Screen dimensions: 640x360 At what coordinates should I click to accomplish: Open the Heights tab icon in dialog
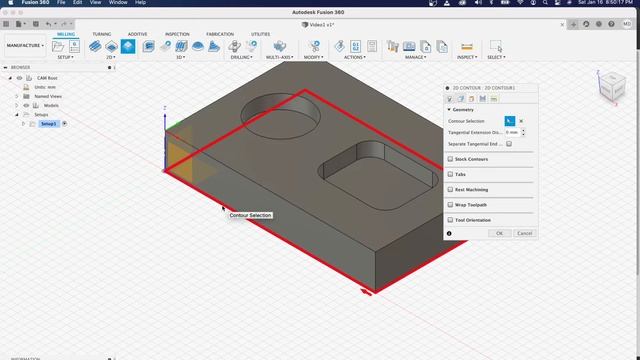[x=472, y=99]
